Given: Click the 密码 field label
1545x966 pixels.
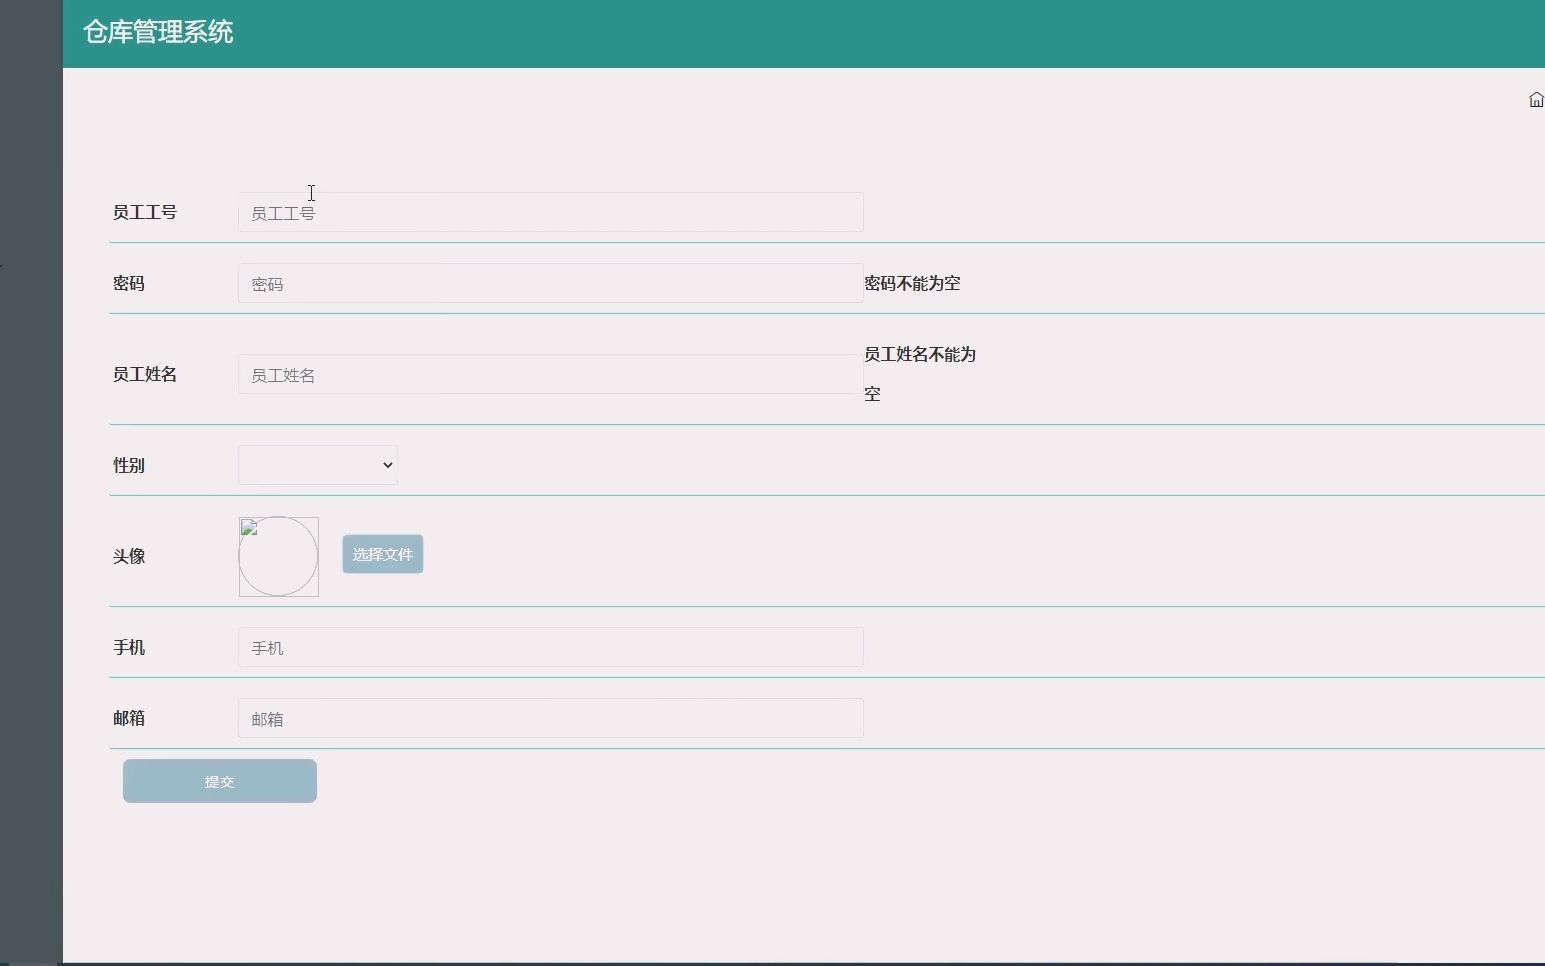Looking at the screenshot, I should coord(129,283).
